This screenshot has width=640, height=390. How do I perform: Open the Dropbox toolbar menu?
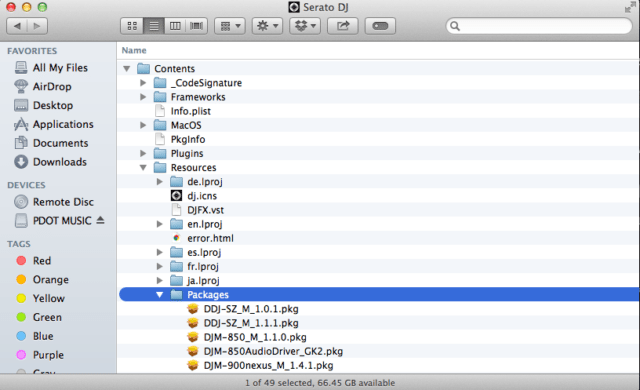(305, 26)
